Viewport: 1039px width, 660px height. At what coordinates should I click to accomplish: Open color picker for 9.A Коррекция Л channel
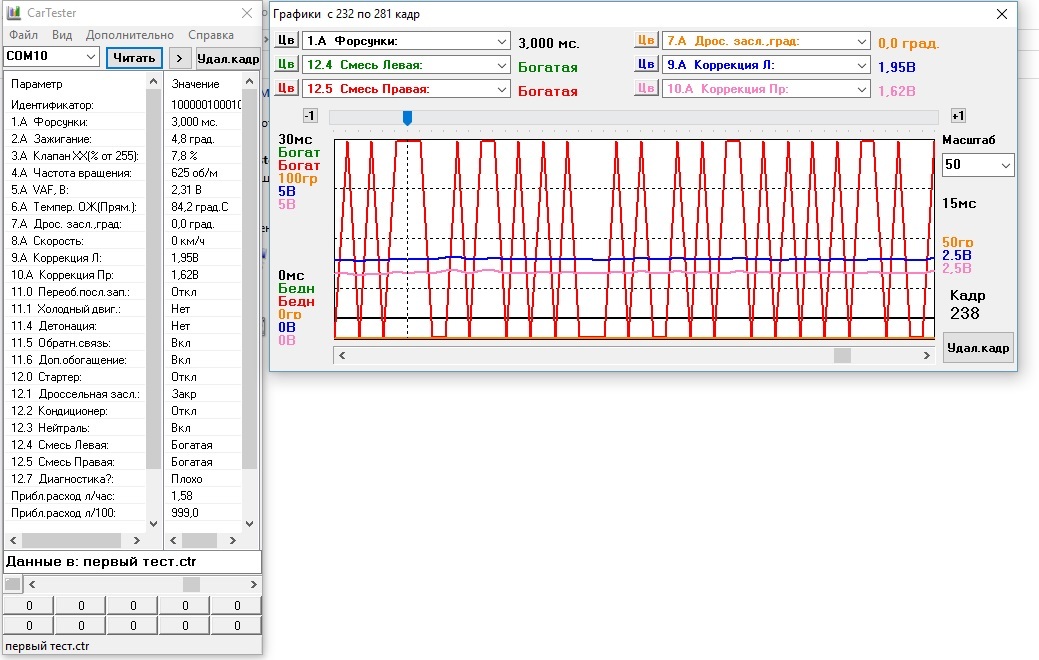[x=646, y=64]
